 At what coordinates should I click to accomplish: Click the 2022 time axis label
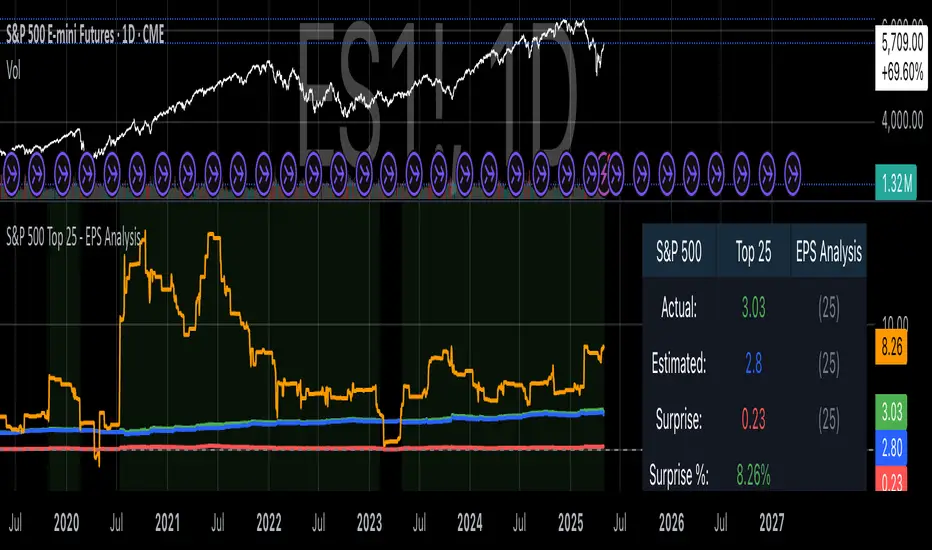(268, 523)
